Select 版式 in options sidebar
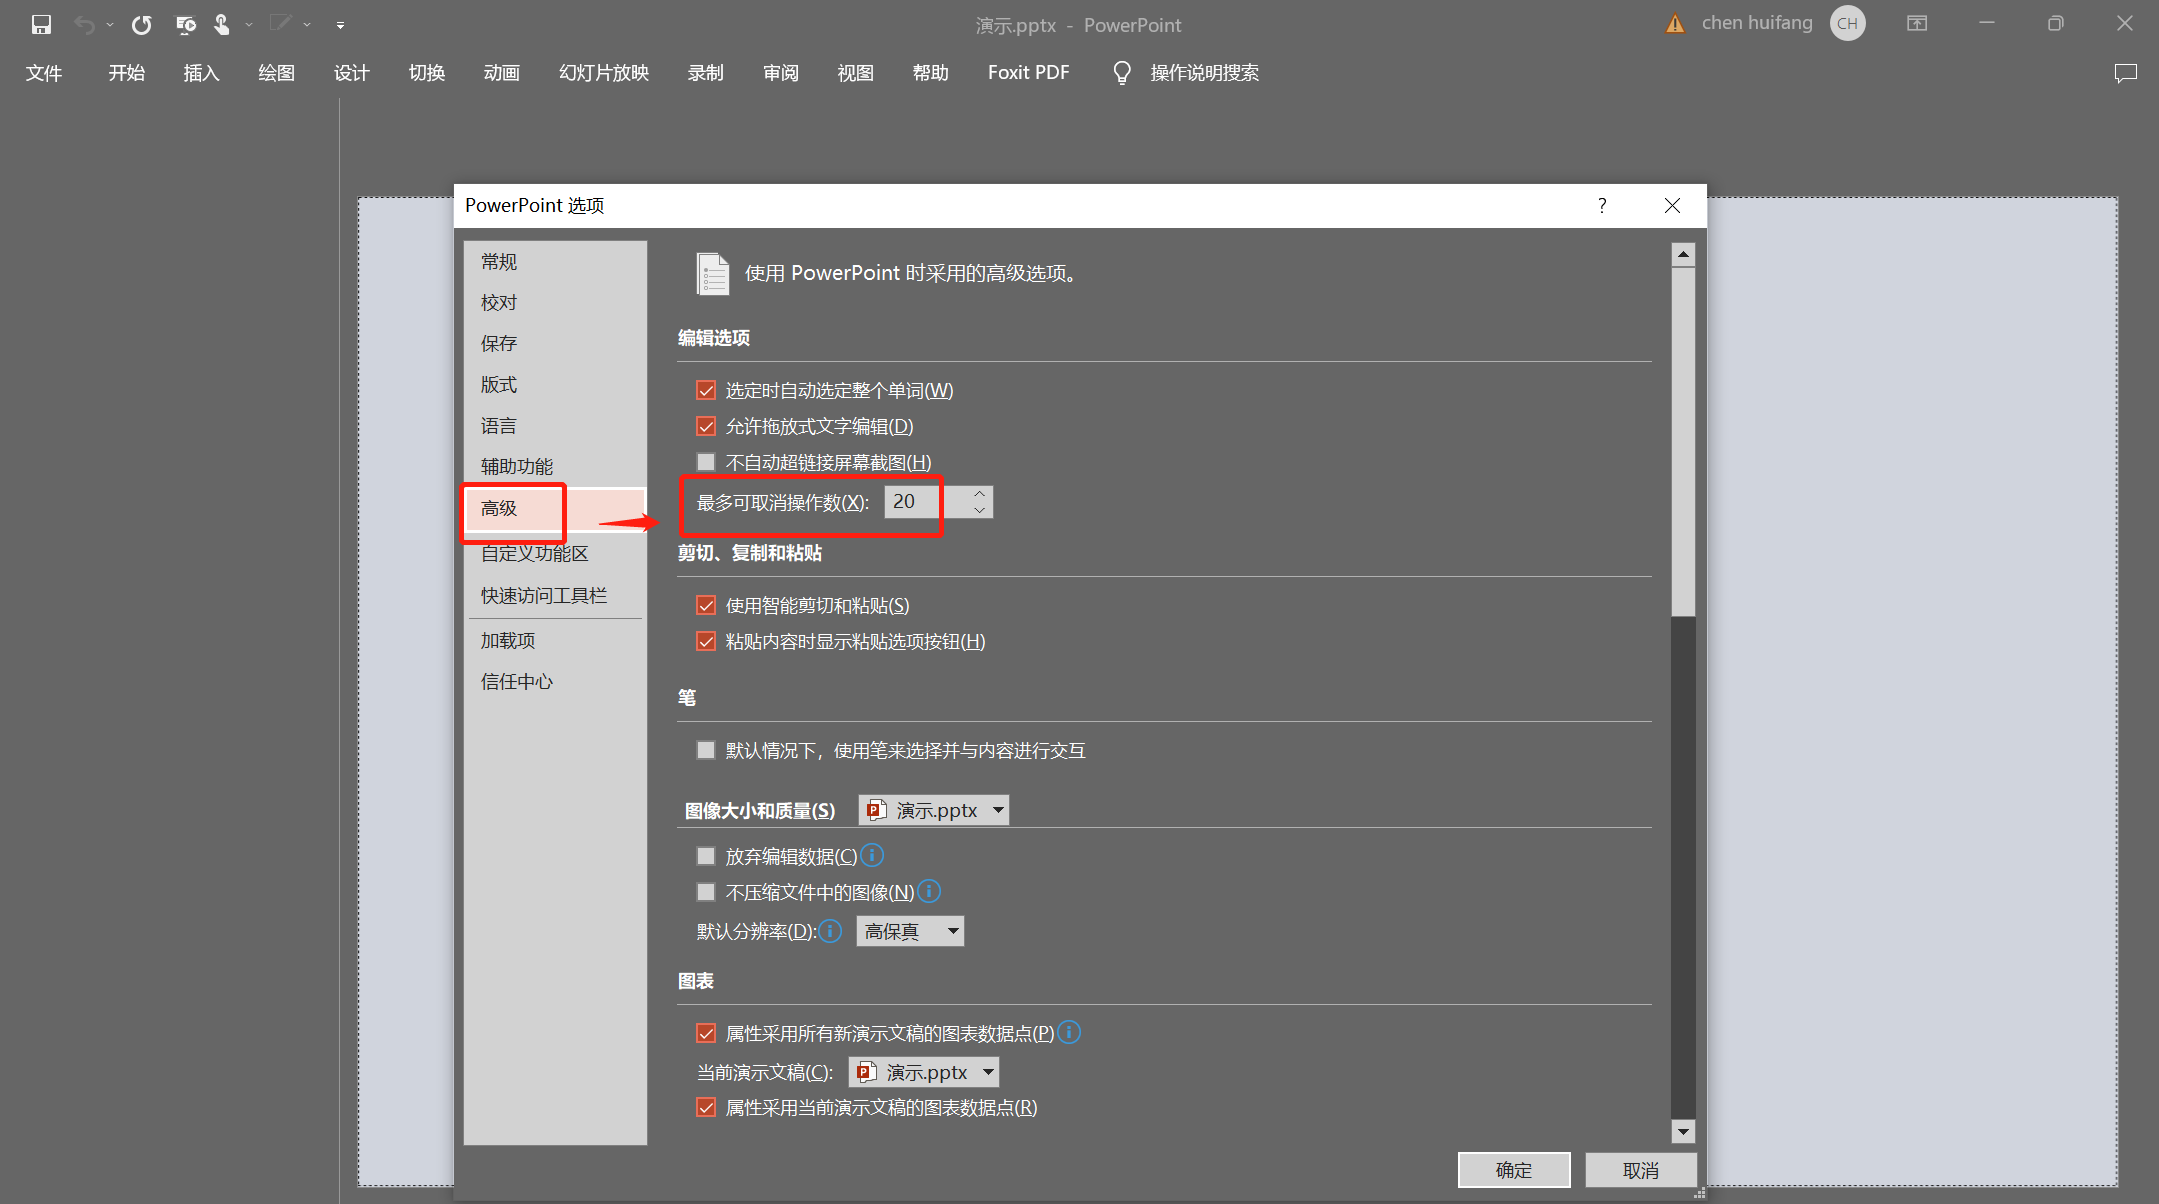 tap(555, 385)
